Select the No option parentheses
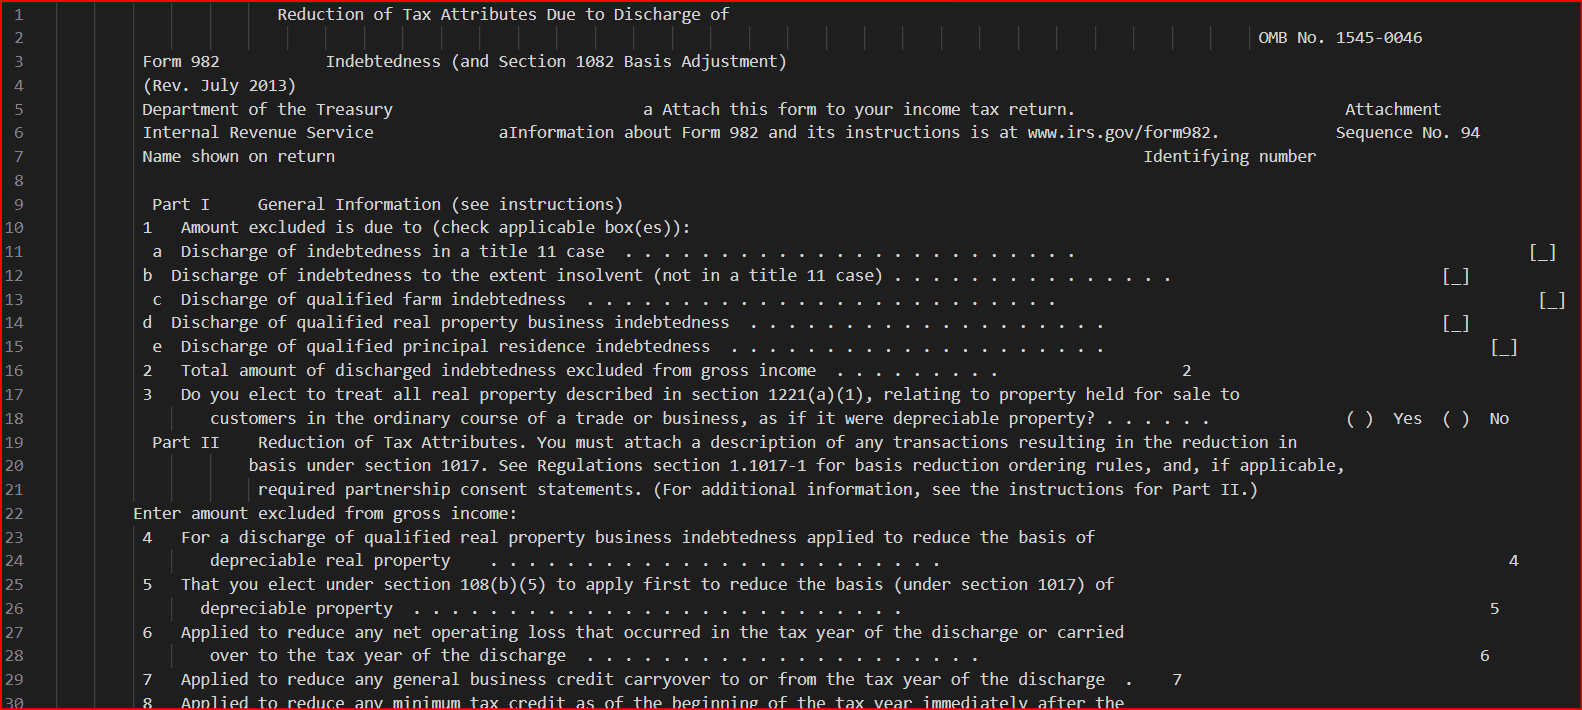Viewport: 1582px width, 710px height. pos(1455,419)
